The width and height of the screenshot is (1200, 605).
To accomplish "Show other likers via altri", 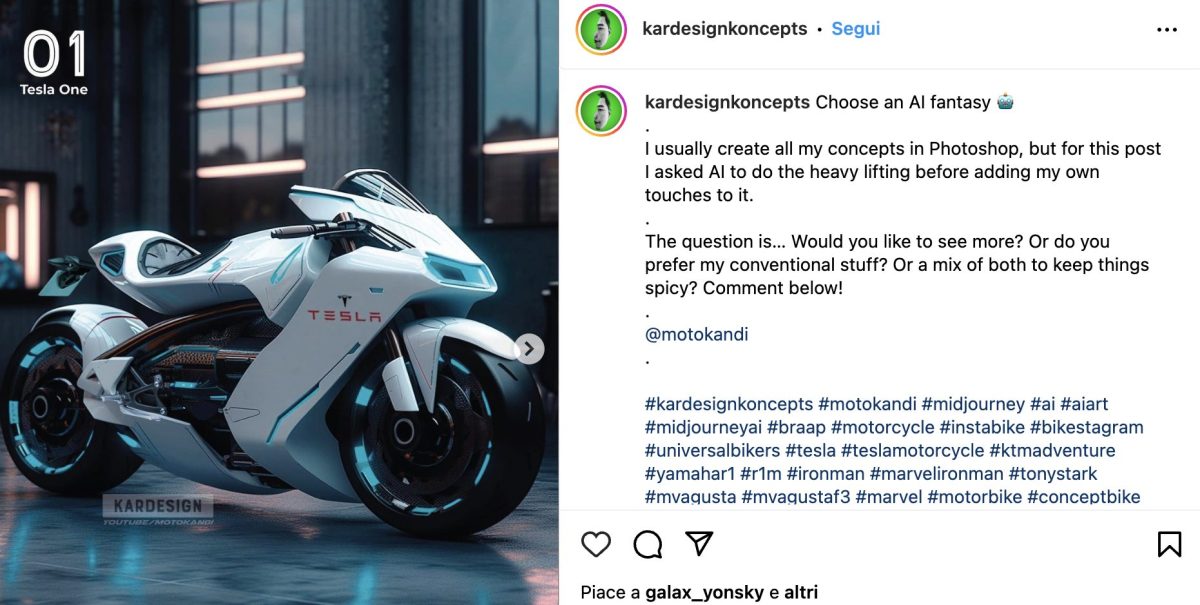I will [801, 592].
